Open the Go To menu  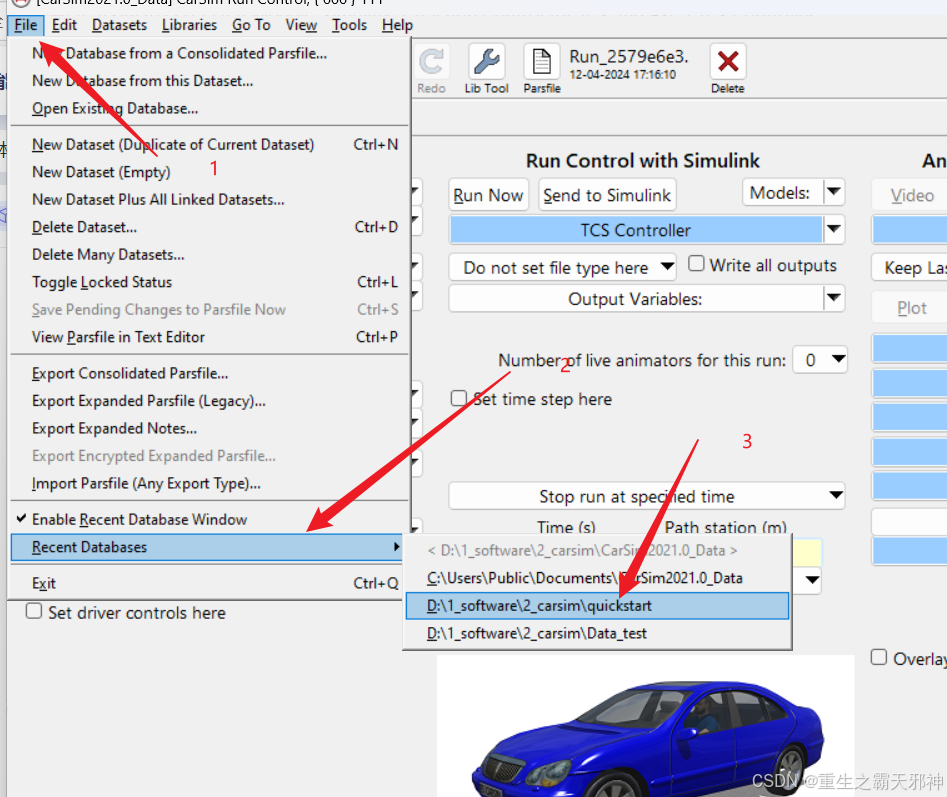click(x=251, y=25)
